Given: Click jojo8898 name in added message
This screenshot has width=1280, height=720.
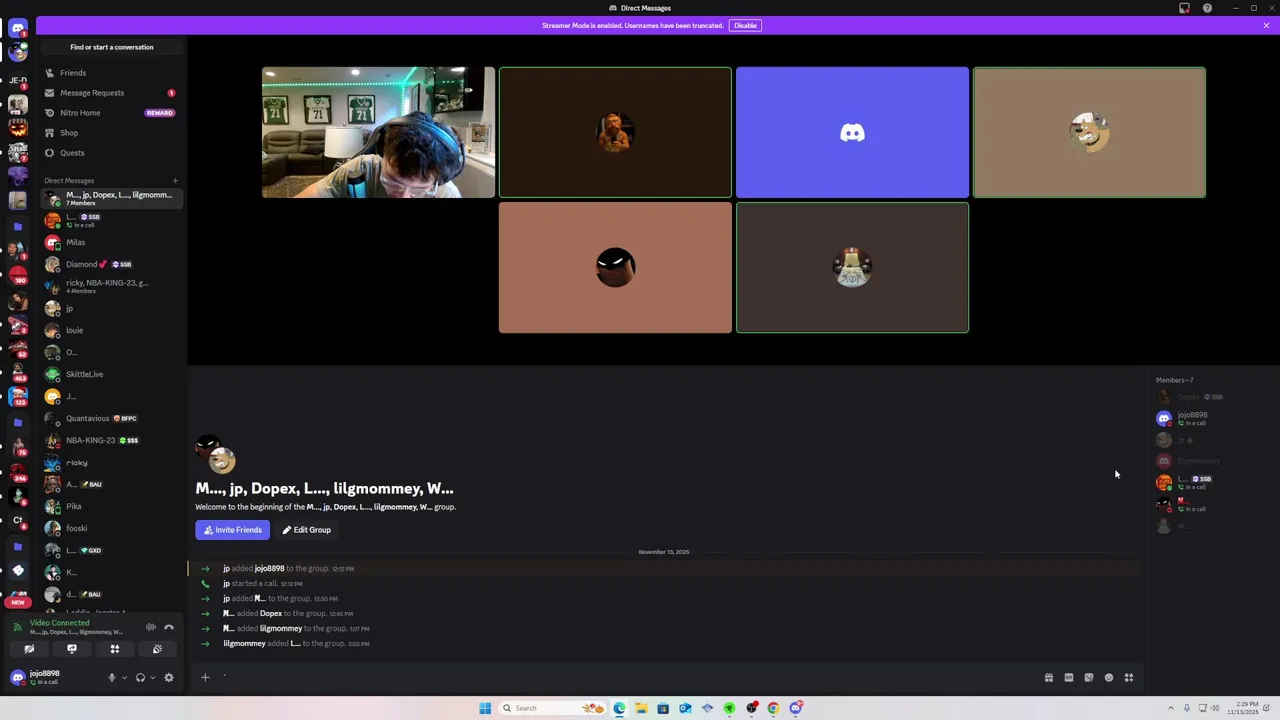Looking at the screenshot, I should click(269, 568).
